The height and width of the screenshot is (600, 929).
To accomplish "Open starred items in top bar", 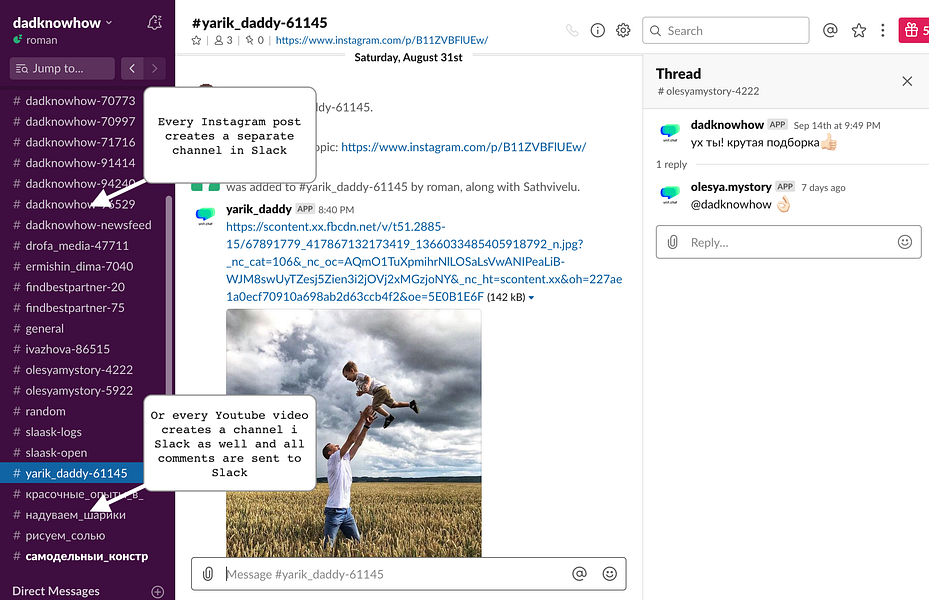I will click(x=858, y=30).
